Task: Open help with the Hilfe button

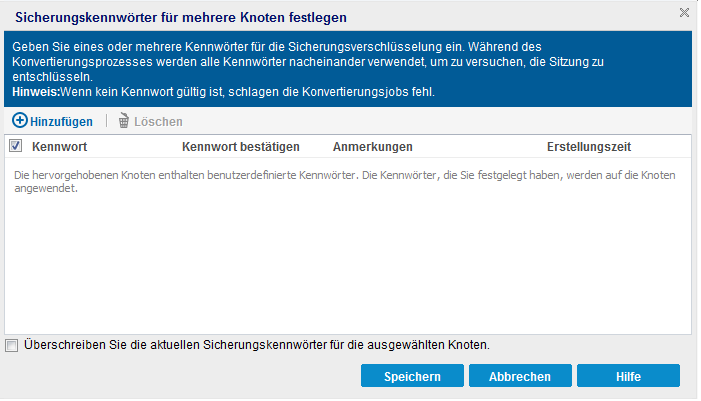Action: [629, 376]
